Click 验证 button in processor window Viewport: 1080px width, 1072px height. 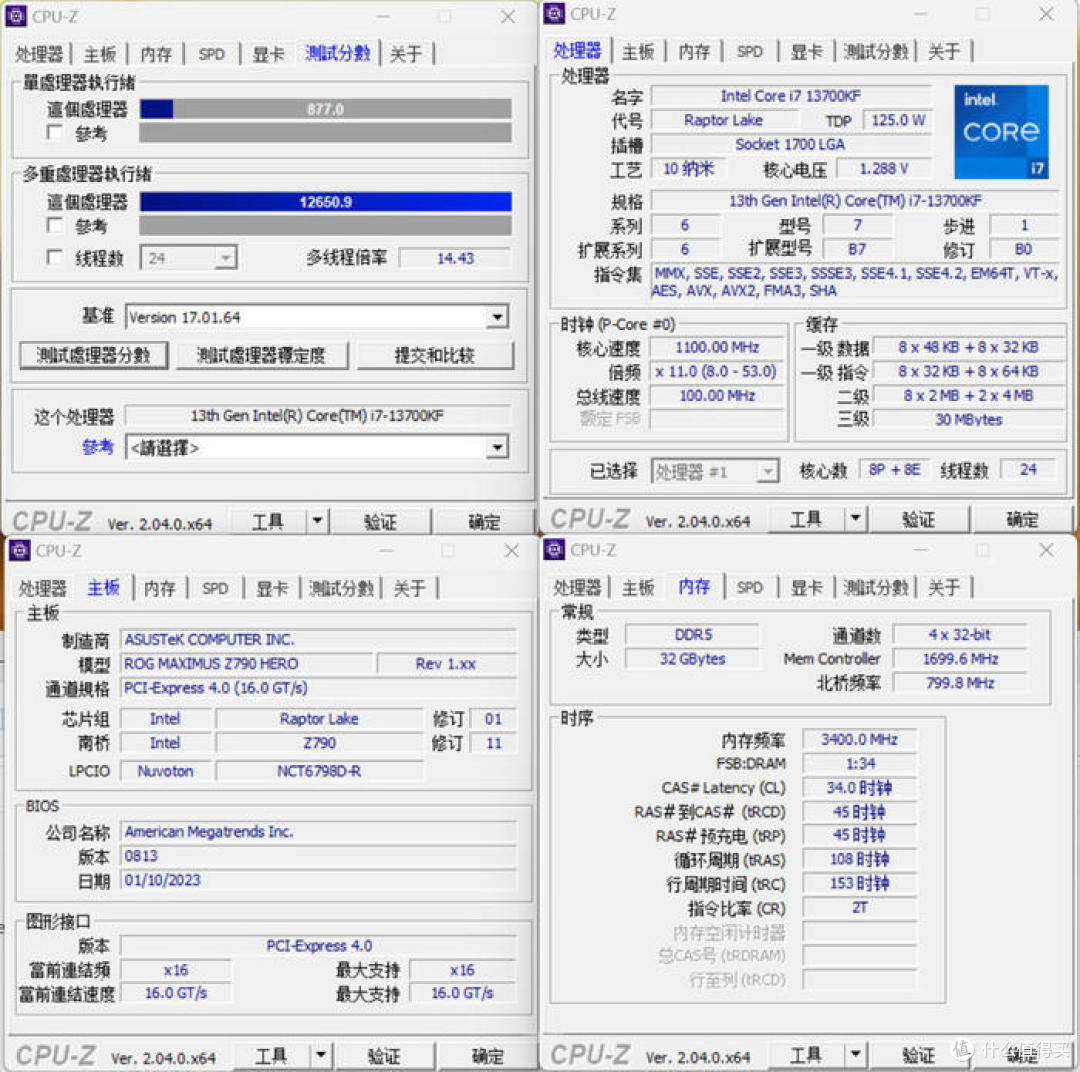pyautogui.click(x=918, y=519)
